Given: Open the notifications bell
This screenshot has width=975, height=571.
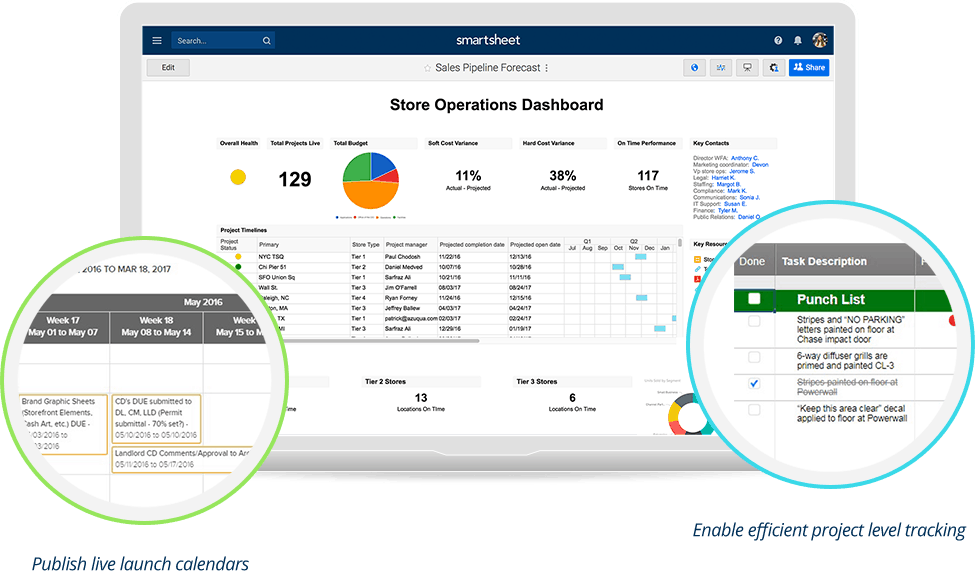Looking at the screenshot, I should click(798, 41).
